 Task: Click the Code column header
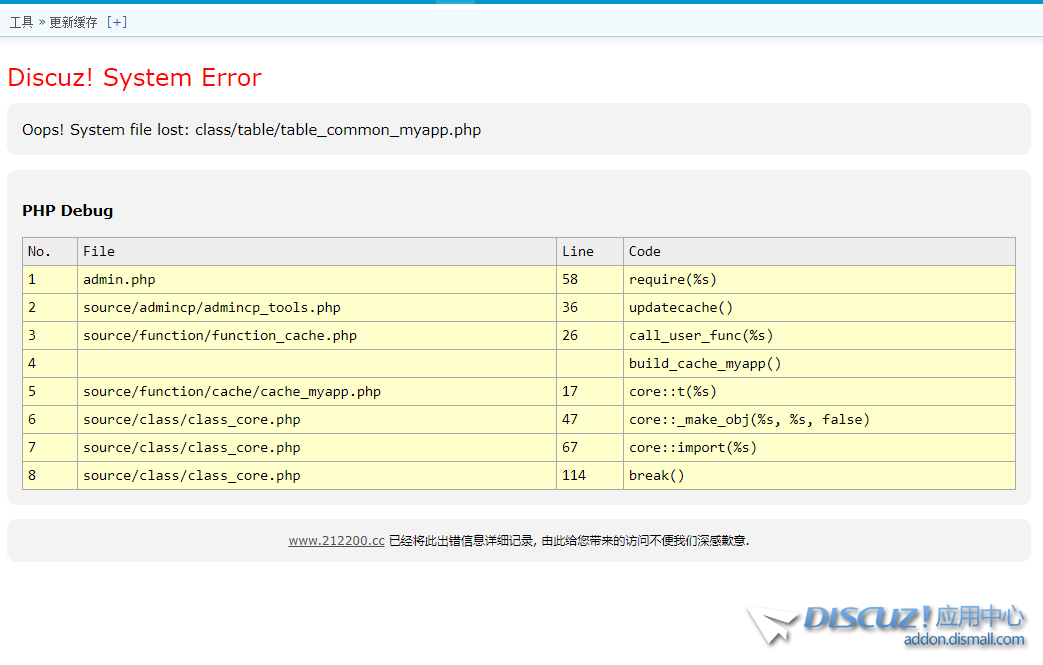pos(645,251)
